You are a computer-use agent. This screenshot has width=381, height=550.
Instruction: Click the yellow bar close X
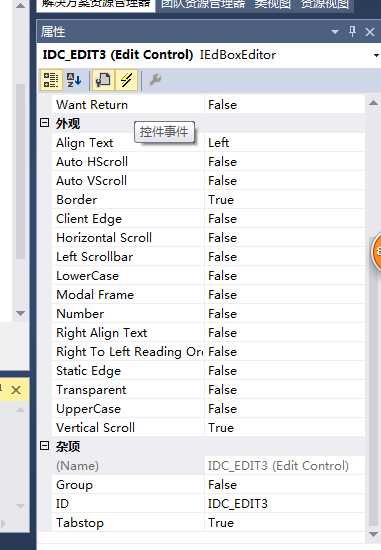coord(16,390)
